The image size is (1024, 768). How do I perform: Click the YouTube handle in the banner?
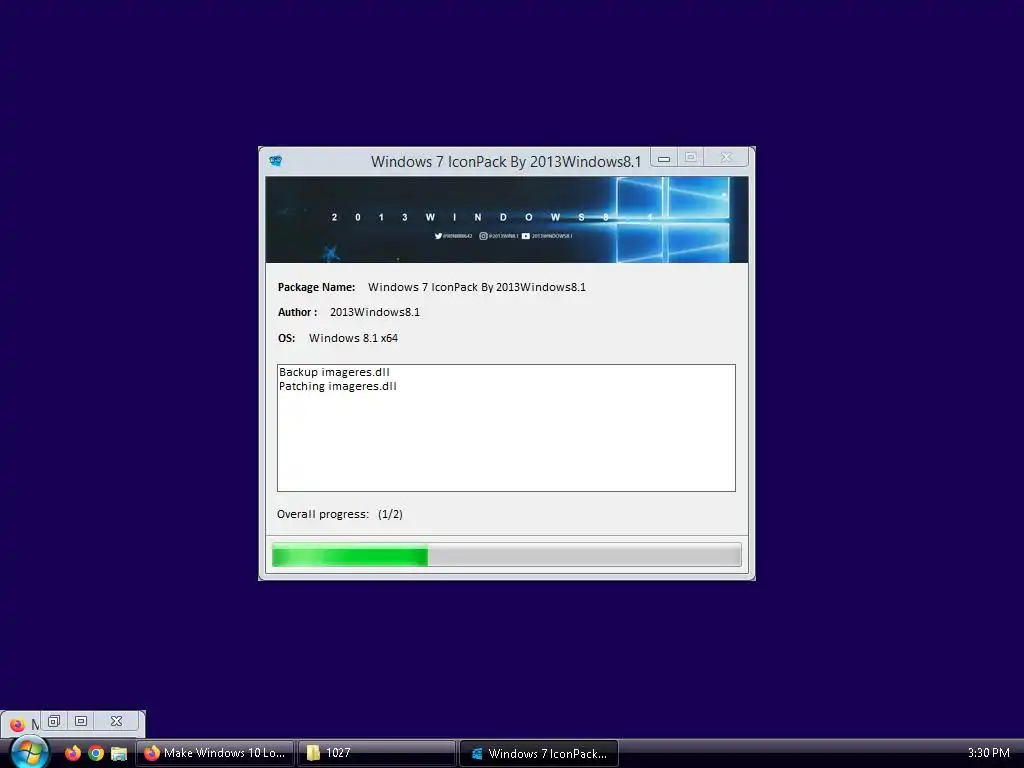tap(547, 236)
